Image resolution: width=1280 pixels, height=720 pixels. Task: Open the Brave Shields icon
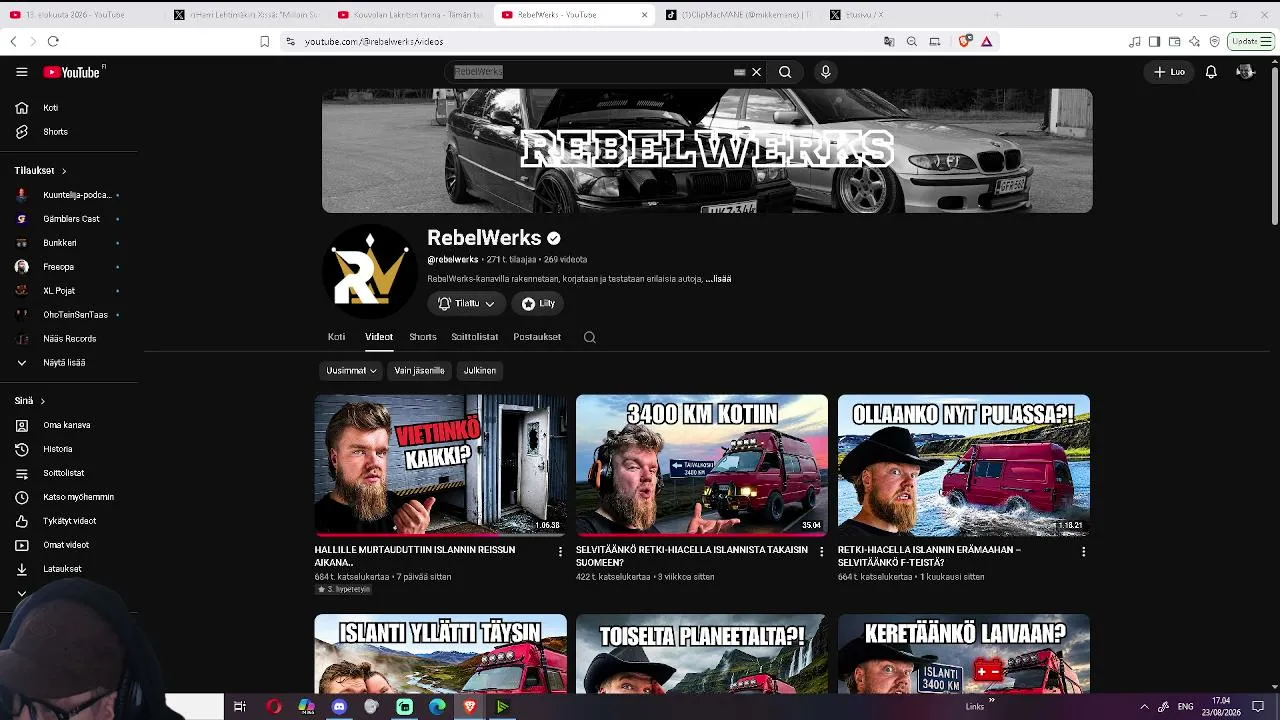point(965,41)
